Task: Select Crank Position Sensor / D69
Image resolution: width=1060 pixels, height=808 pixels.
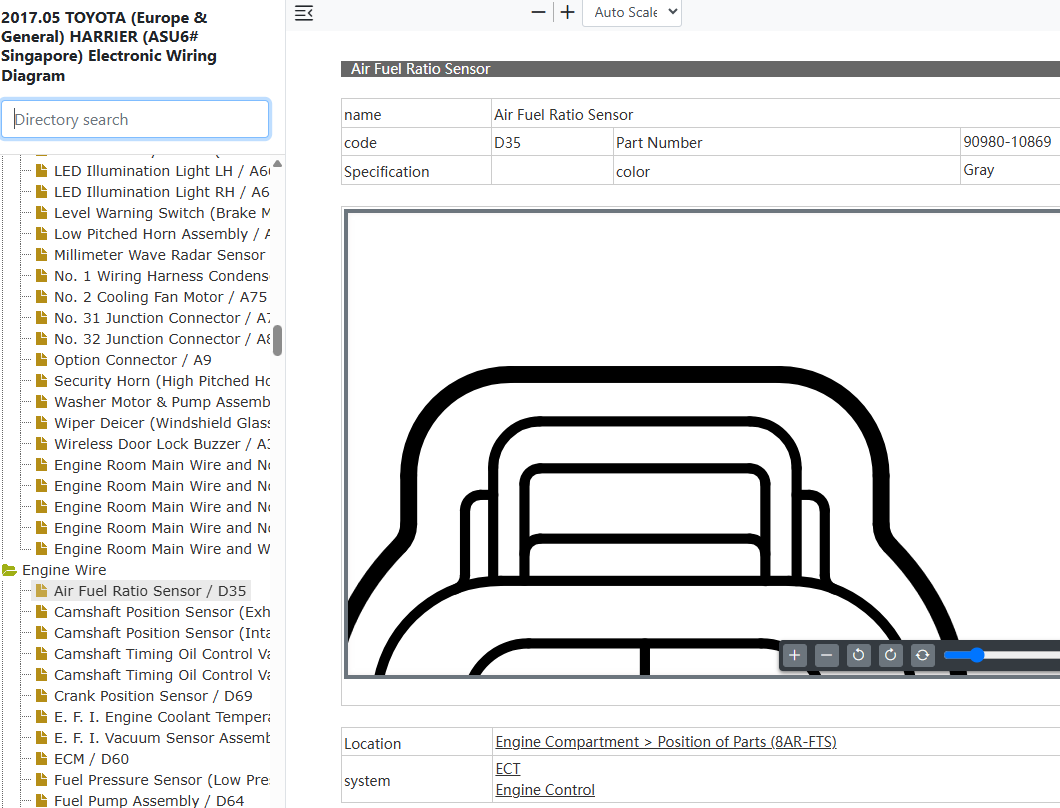Action: [153, 696]
